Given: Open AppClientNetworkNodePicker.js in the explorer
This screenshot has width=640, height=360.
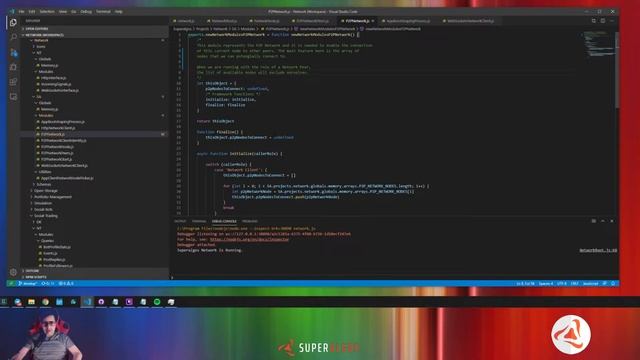Looking at the screenshot, I should (x=67, y=178).
